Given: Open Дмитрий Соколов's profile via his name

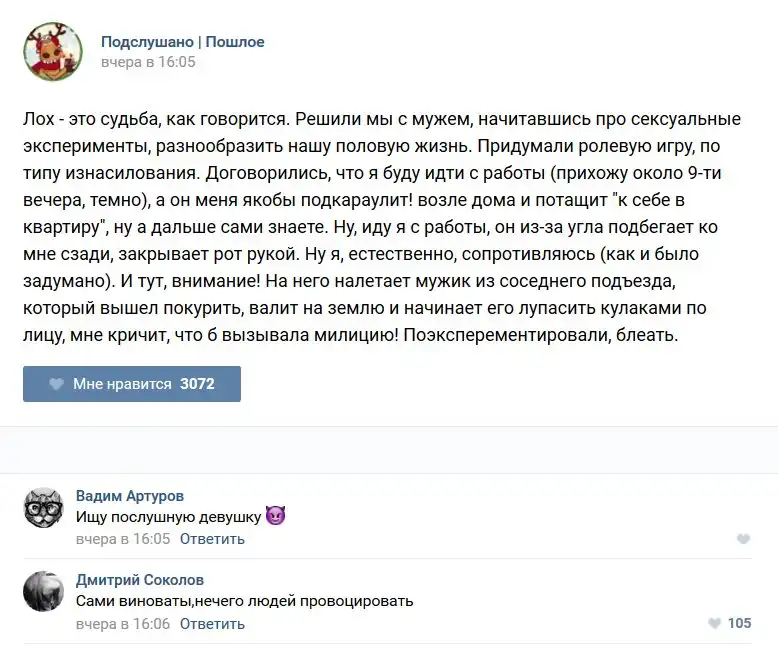Looking at the screenshot, I should 139,580.
